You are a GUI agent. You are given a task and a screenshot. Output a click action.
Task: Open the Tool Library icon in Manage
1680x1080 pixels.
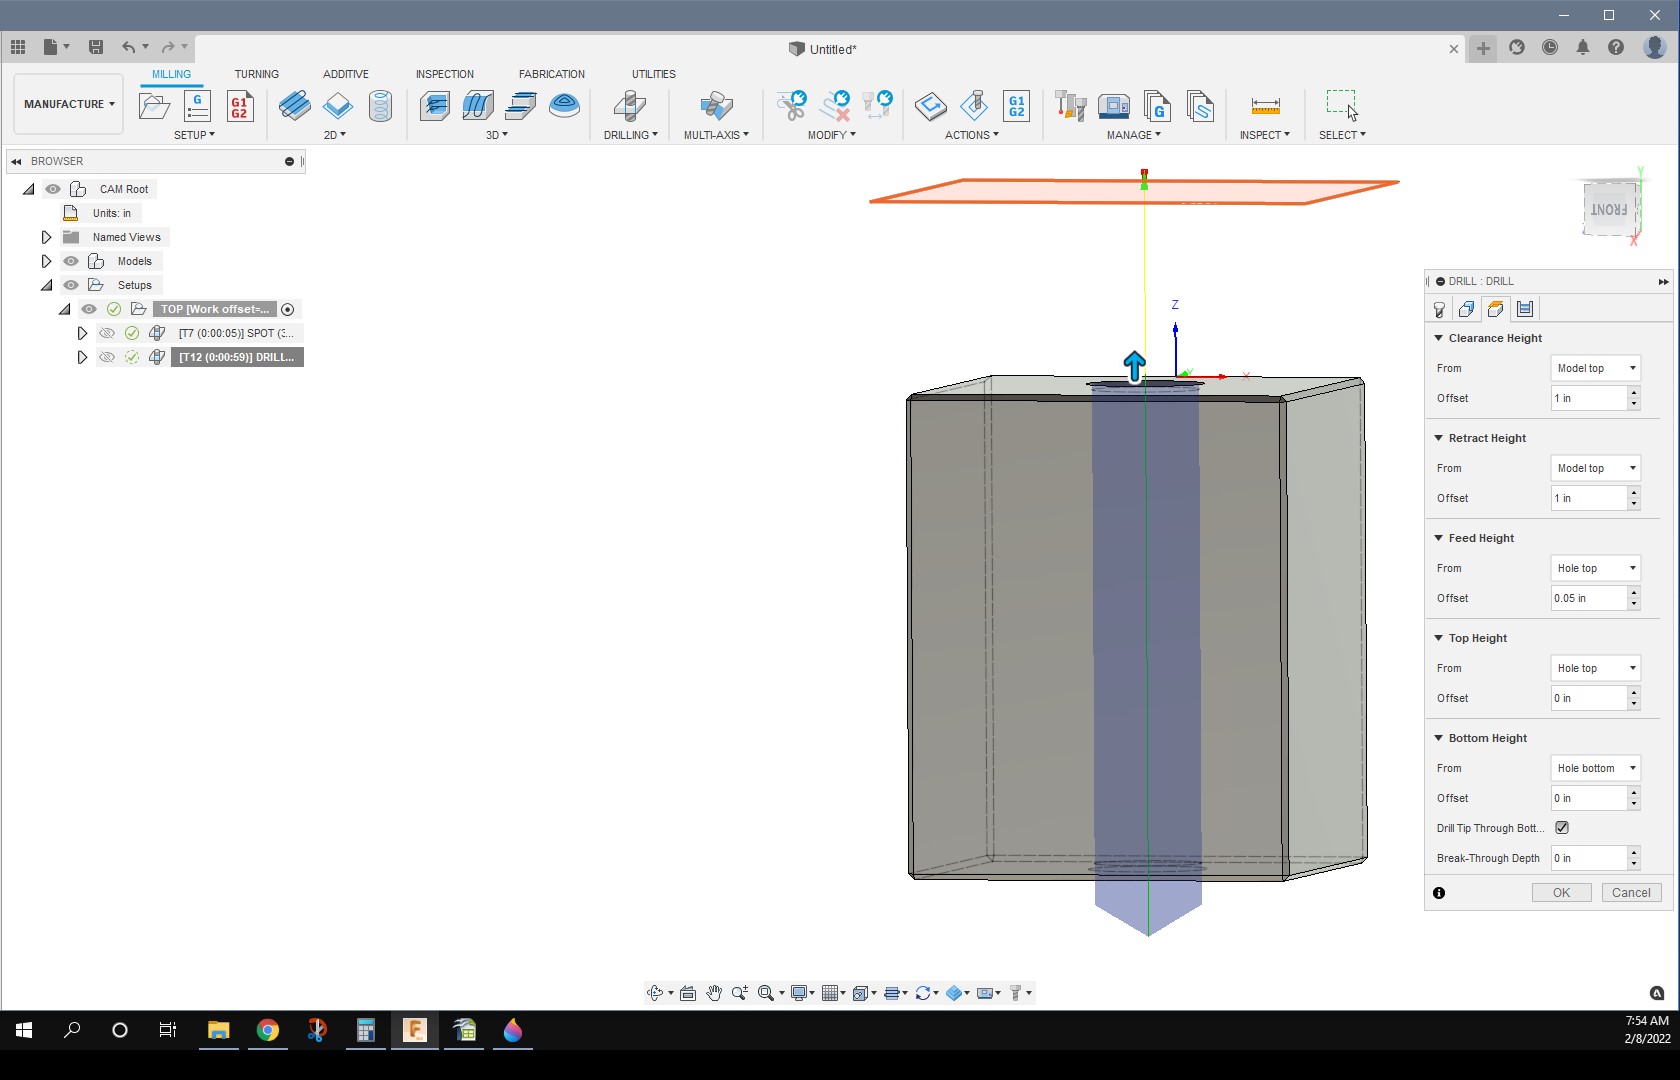(x=1070, y=106)
